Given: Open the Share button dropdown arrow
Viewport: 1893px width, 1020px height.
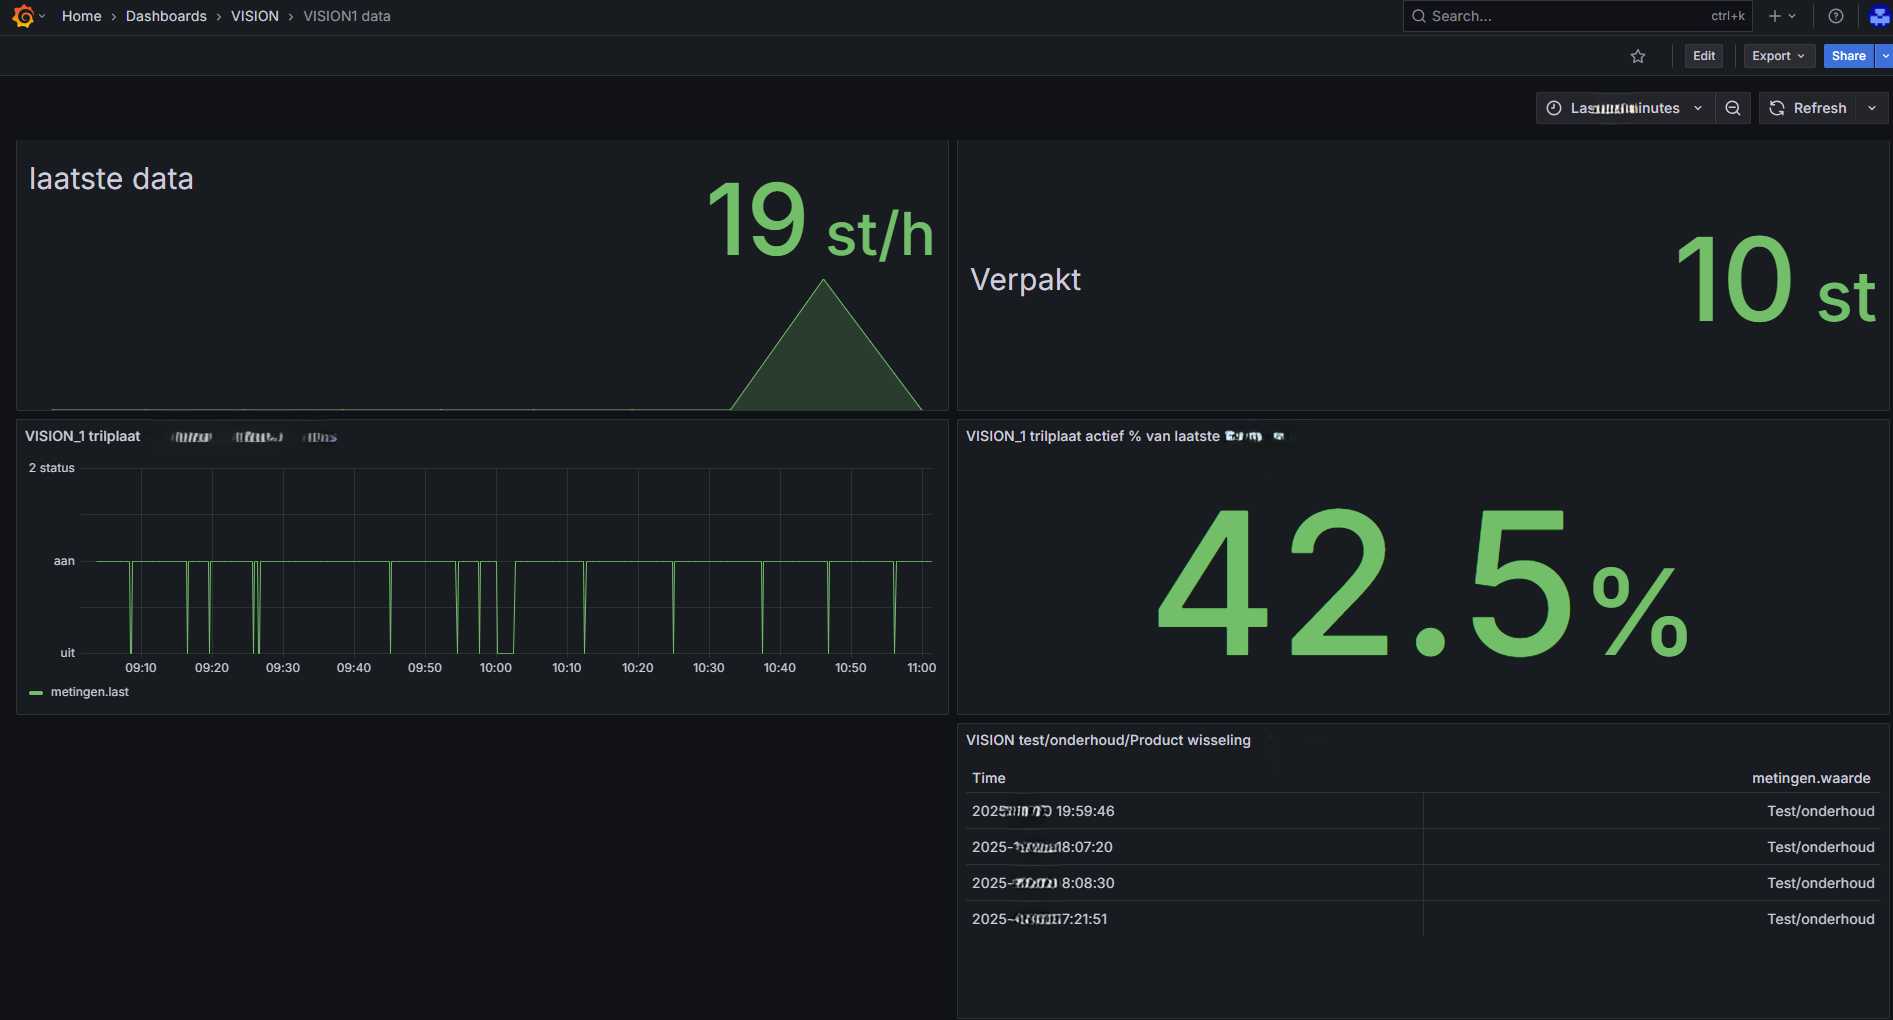Looking at the screenshot, I should tap(1886, 56).
